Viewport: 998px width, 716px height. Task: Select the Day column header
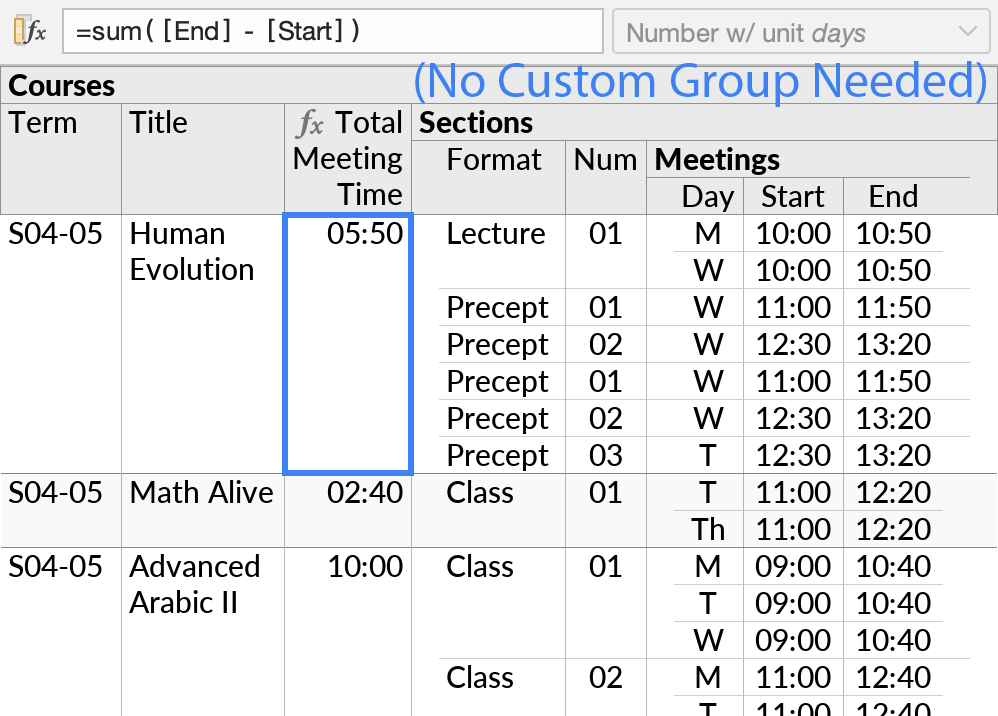(x=708, y=196)
